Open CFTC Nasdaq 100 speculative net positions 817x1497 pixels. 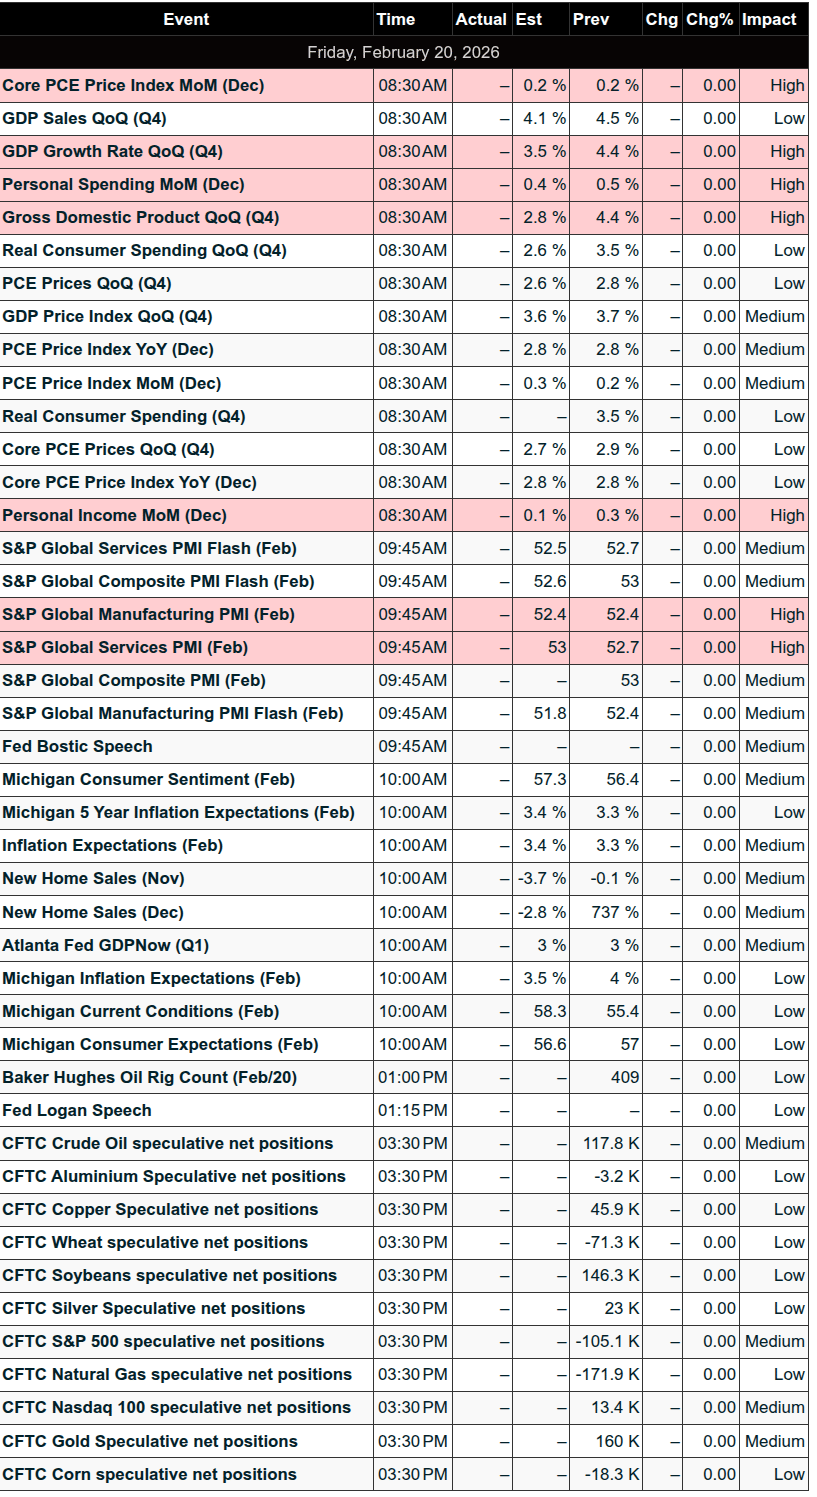[176, 1408]
